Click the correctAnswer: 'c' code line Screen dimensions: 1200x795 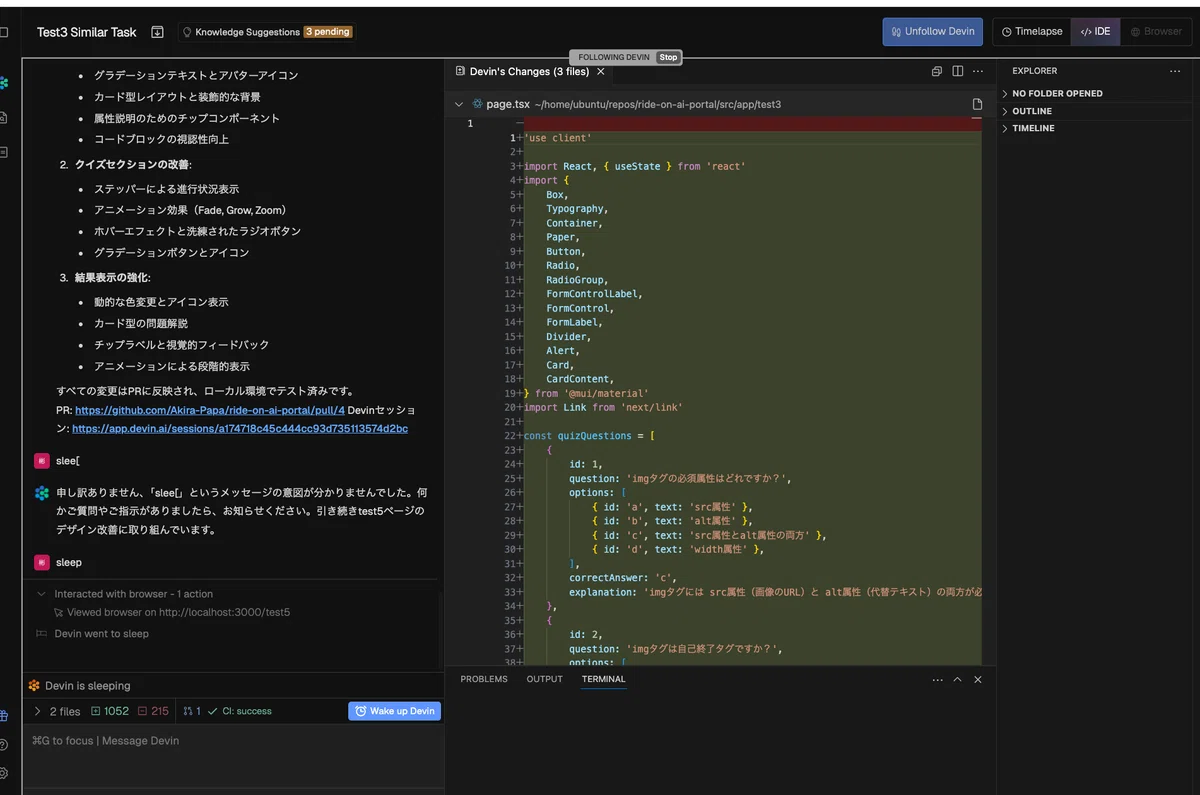coord(623,577)
